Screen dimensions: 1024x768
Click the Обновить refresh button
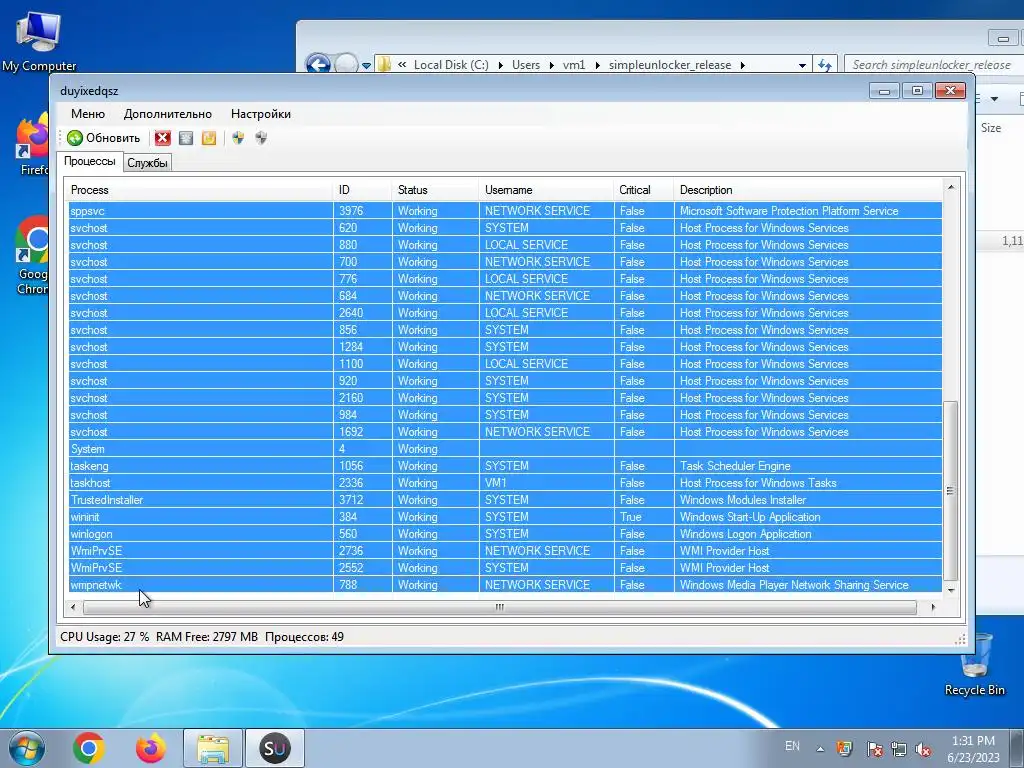104,138
